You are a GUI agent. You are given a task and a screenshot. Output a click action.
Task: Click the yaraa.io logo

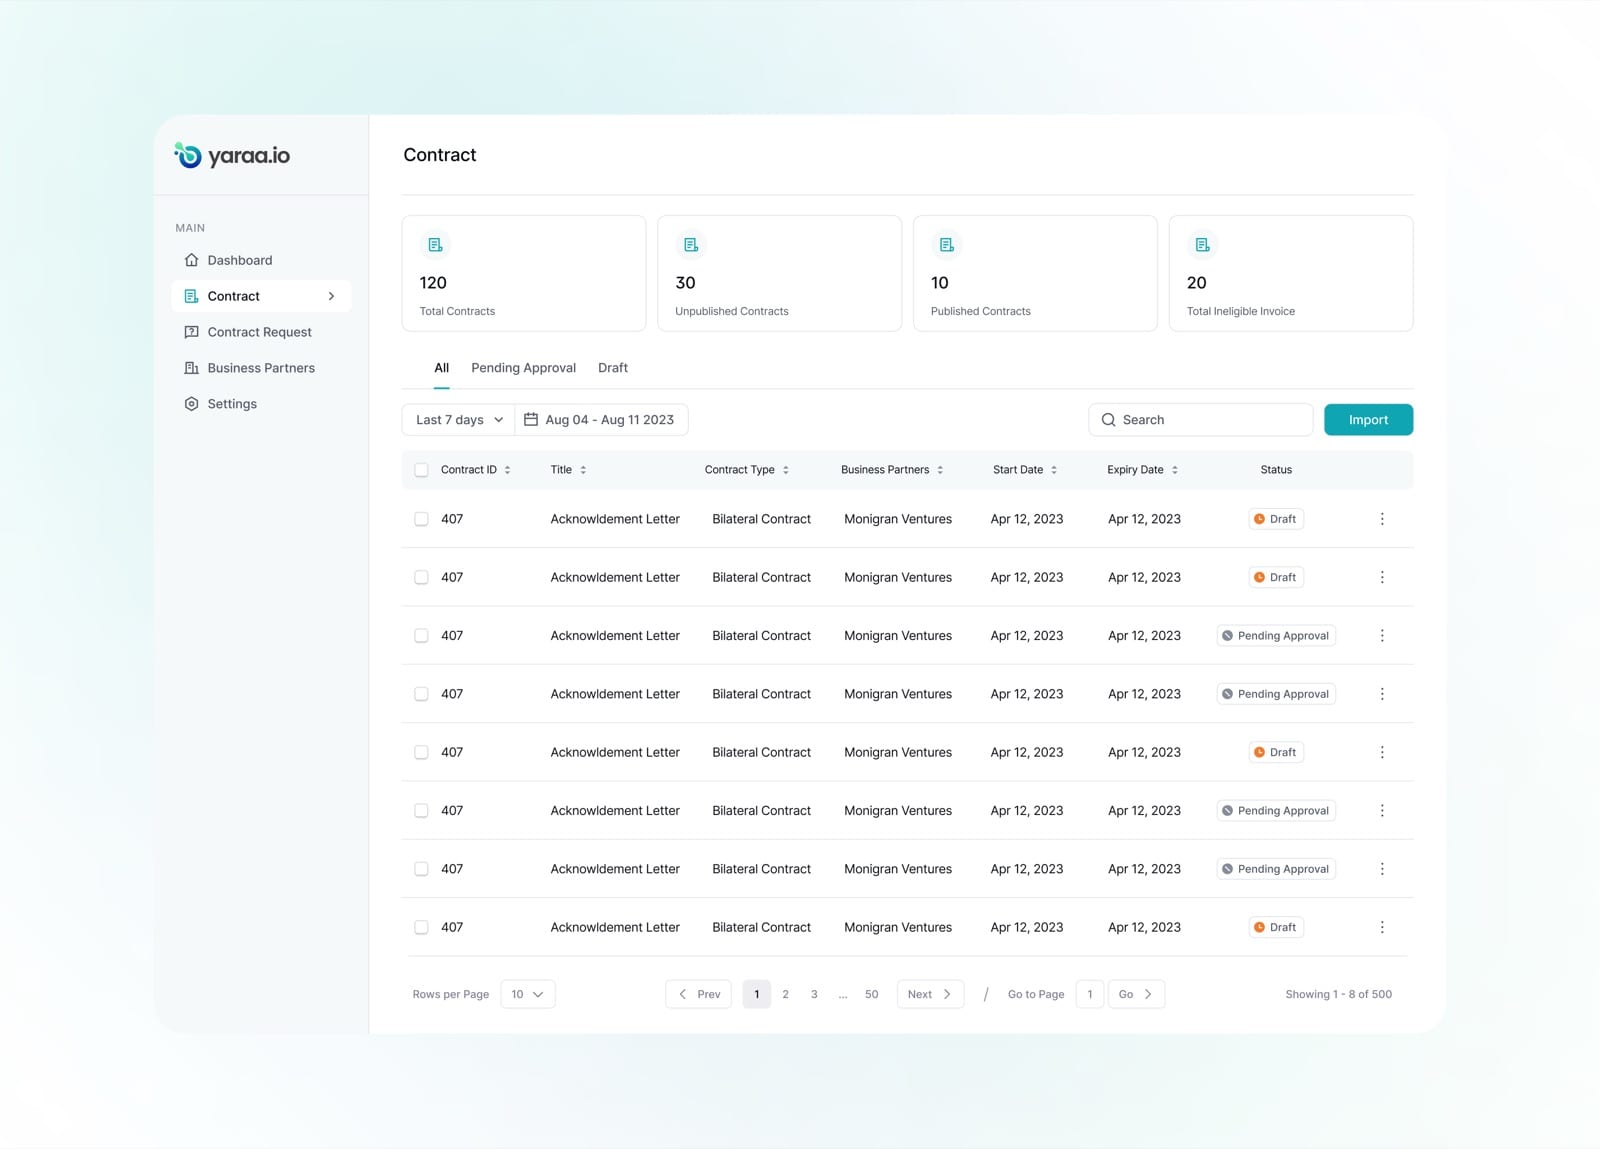click(x=232, y=155)
